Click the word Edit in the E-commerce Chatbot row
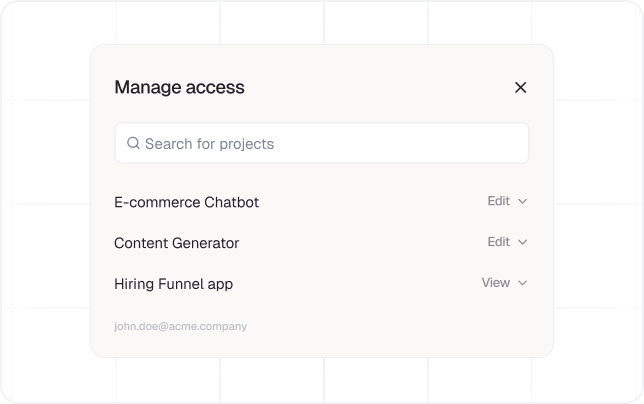This screenshot has height=404, width=644. [498, 201]
